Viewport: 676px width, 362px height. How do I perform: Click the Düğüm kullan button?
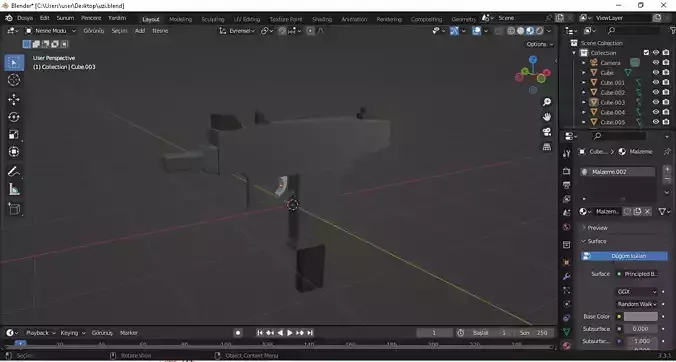pos(624,256)
